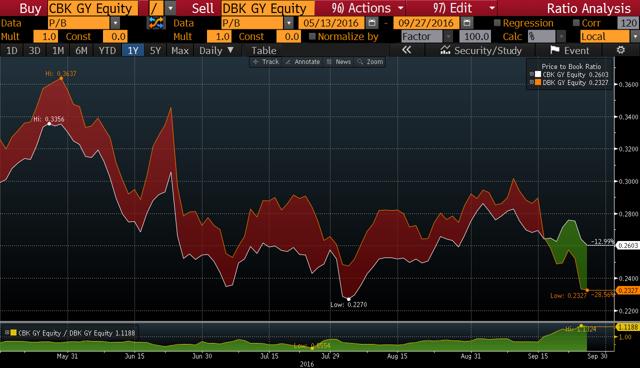Click the Sell side P/B data field
This screenshot has width=640, height=368.
tap(252, 23)
